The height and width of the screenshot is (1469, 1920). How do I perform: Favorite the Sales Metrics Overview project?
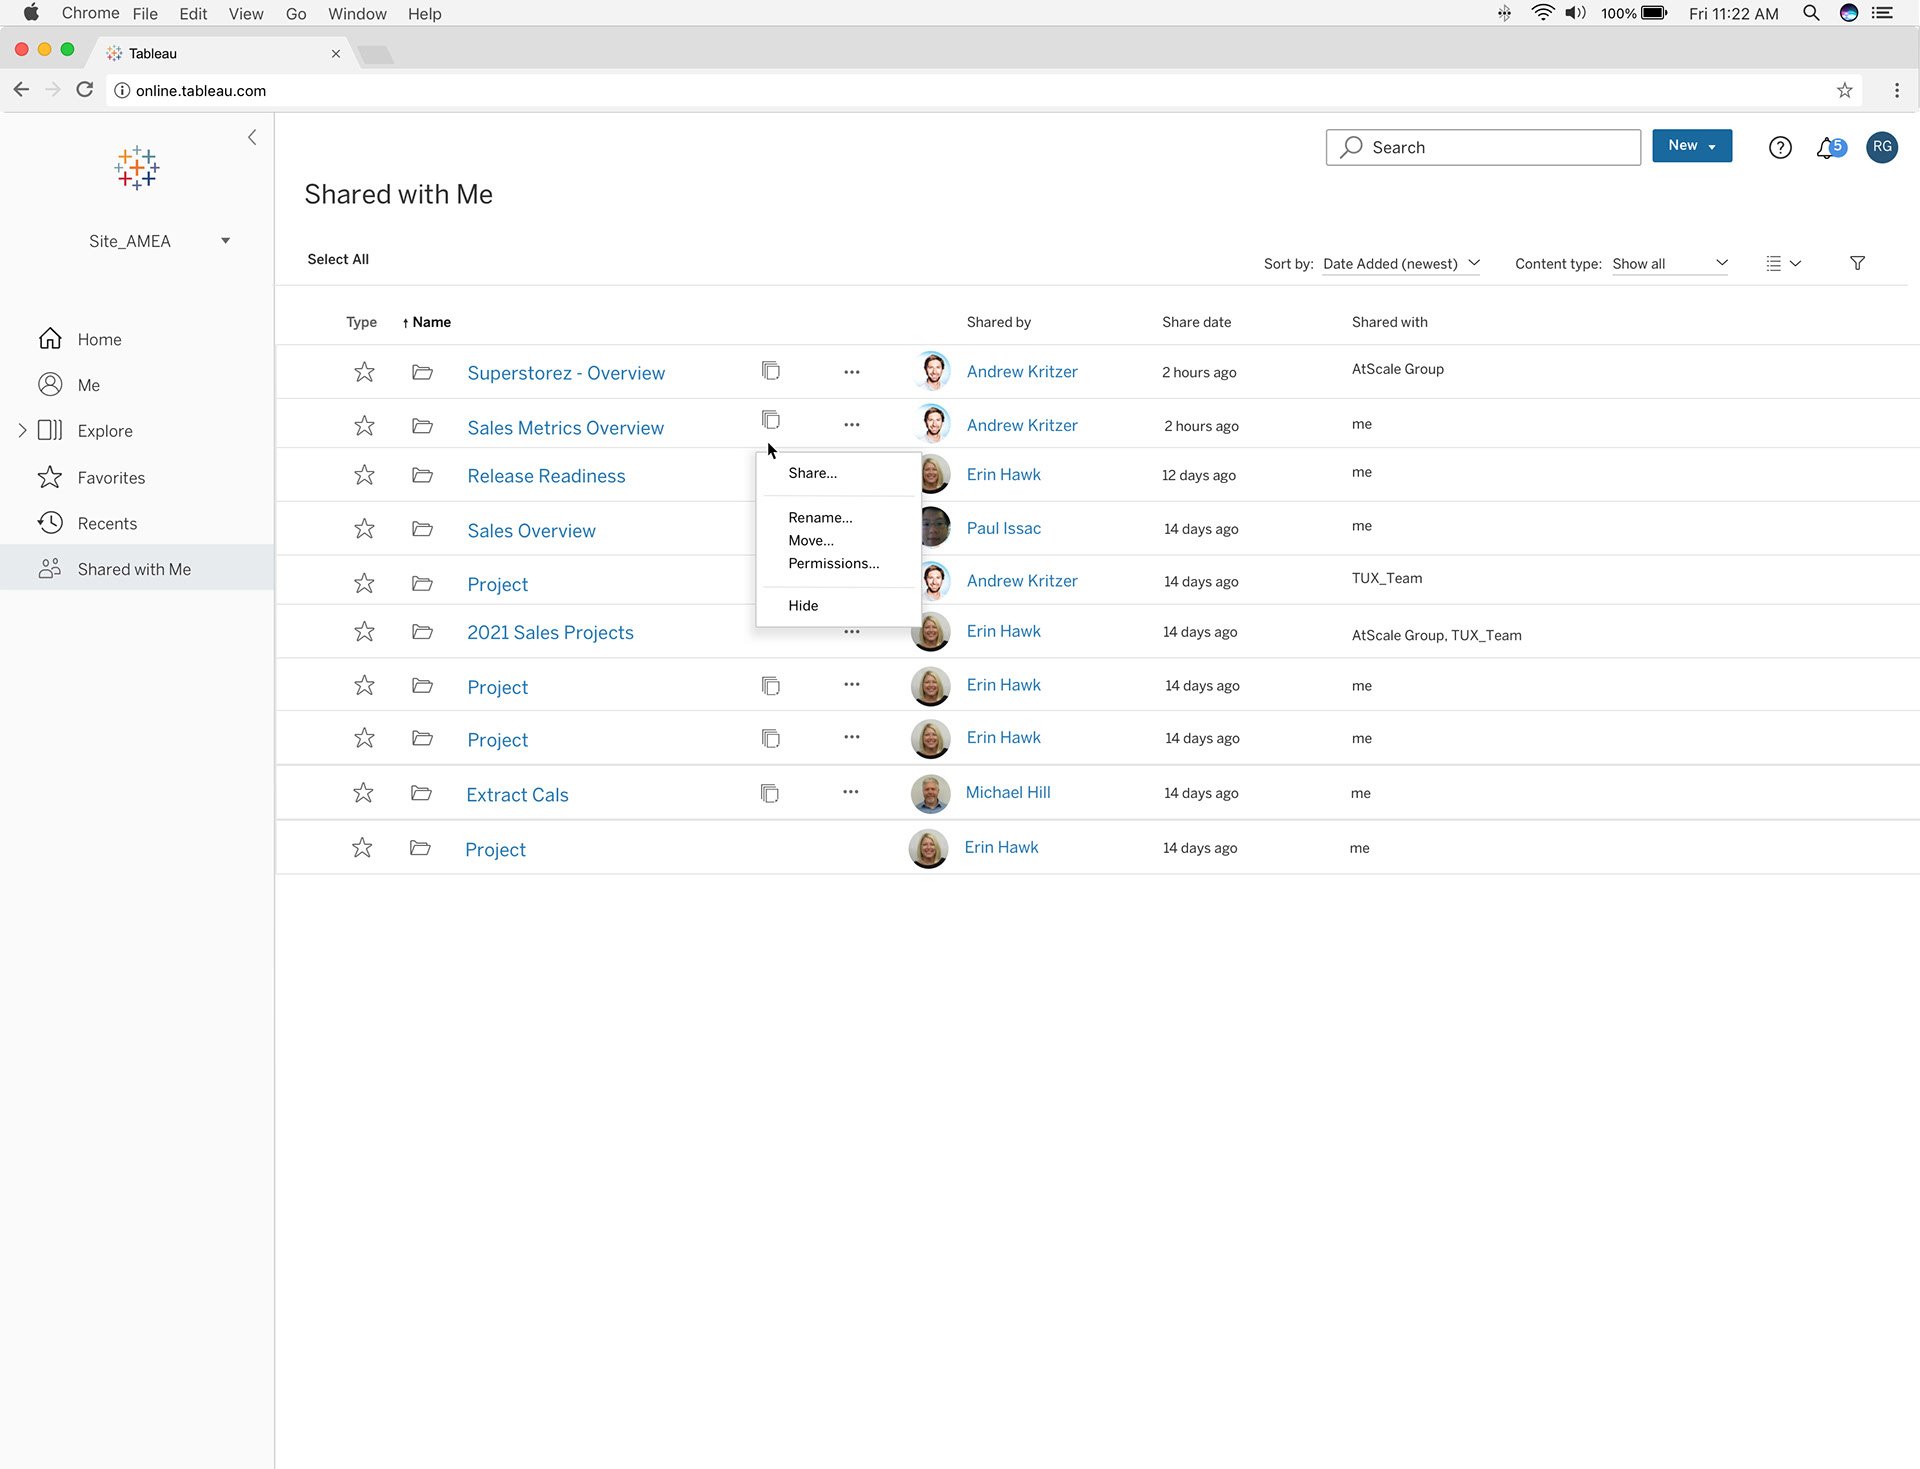point(364,426)
